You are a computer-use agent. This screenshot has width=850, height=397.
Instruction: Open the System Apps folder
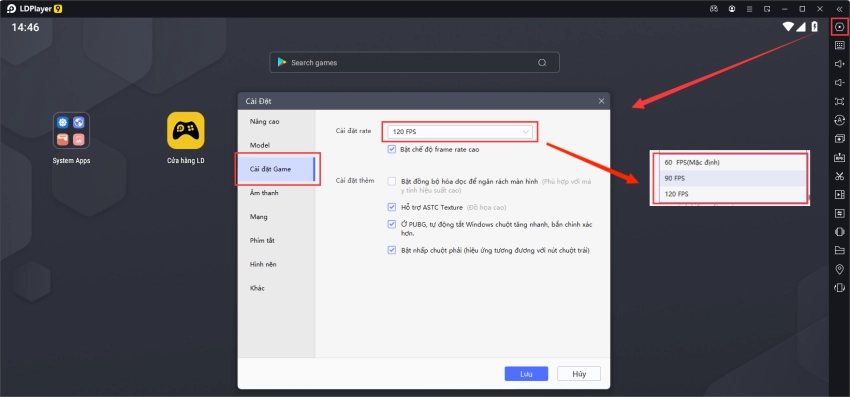tap(71, 131)
